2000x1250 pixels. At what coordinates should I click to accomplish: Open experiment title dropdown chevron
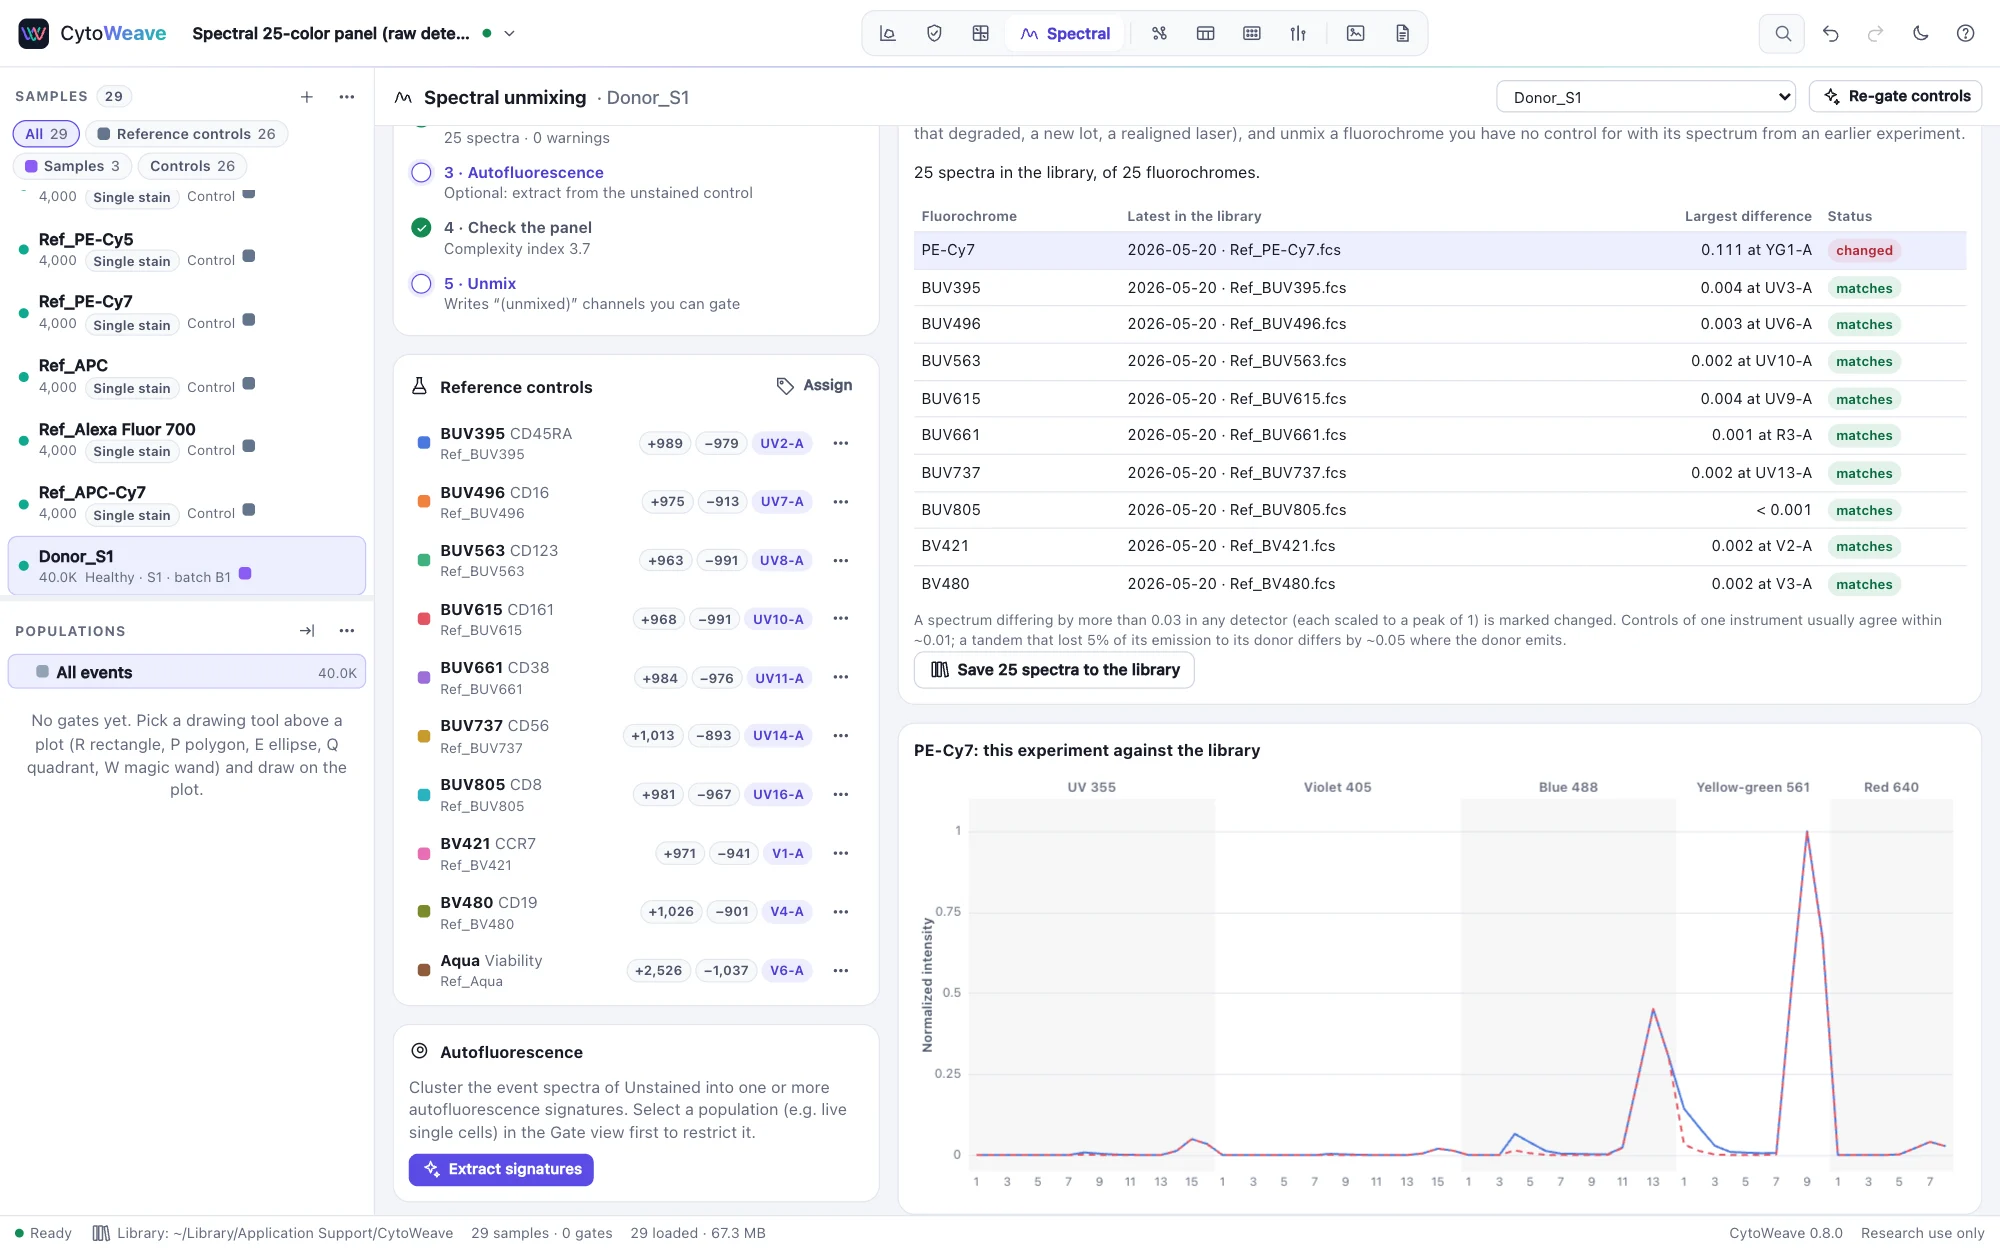509,33
